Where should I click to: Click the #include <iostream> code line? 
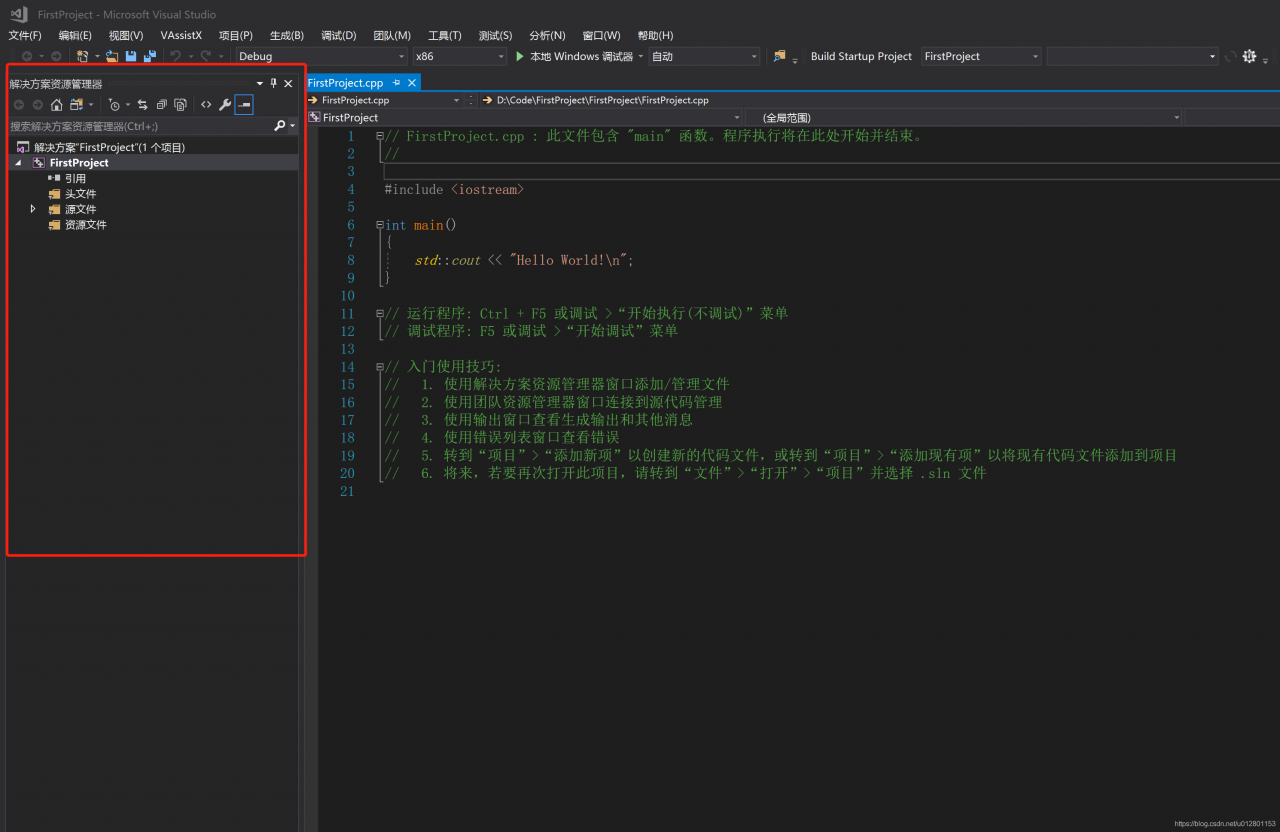[454, 189]
